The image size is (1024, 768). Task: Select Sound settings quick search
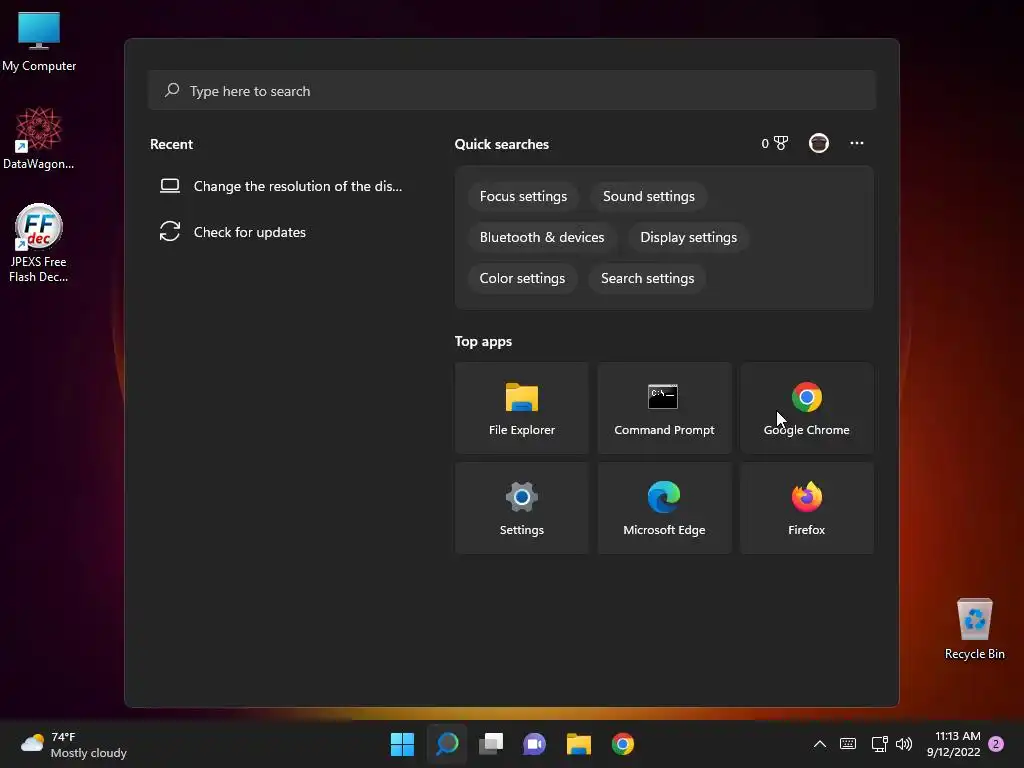pyautogui.click(x=648, y=197)
